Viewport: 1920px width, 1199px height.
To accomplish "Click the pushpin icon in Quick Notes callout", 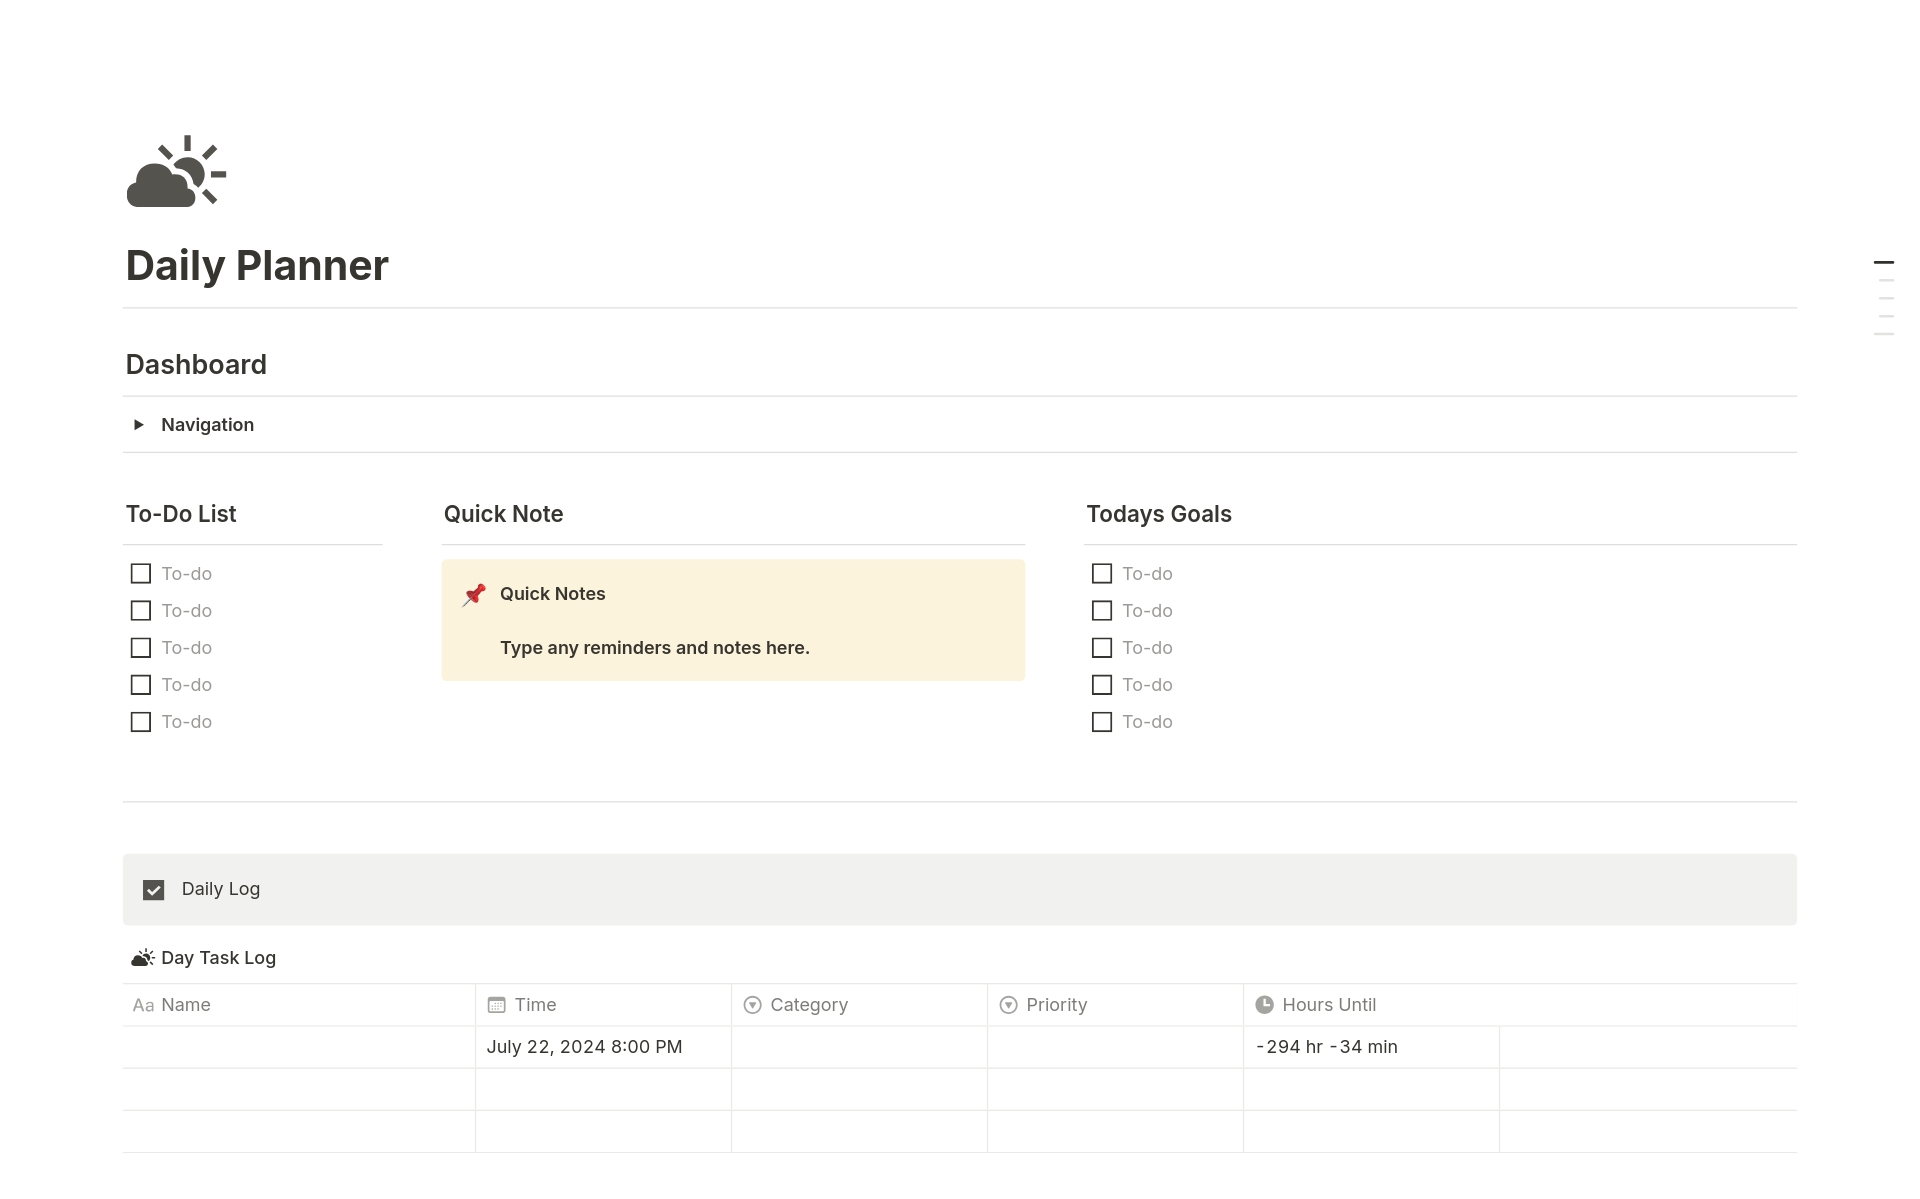I will click(474, 593).
